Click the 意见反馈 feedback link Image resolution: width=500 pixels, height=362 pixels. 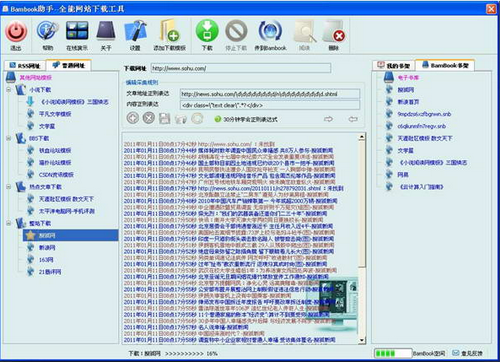472,353
